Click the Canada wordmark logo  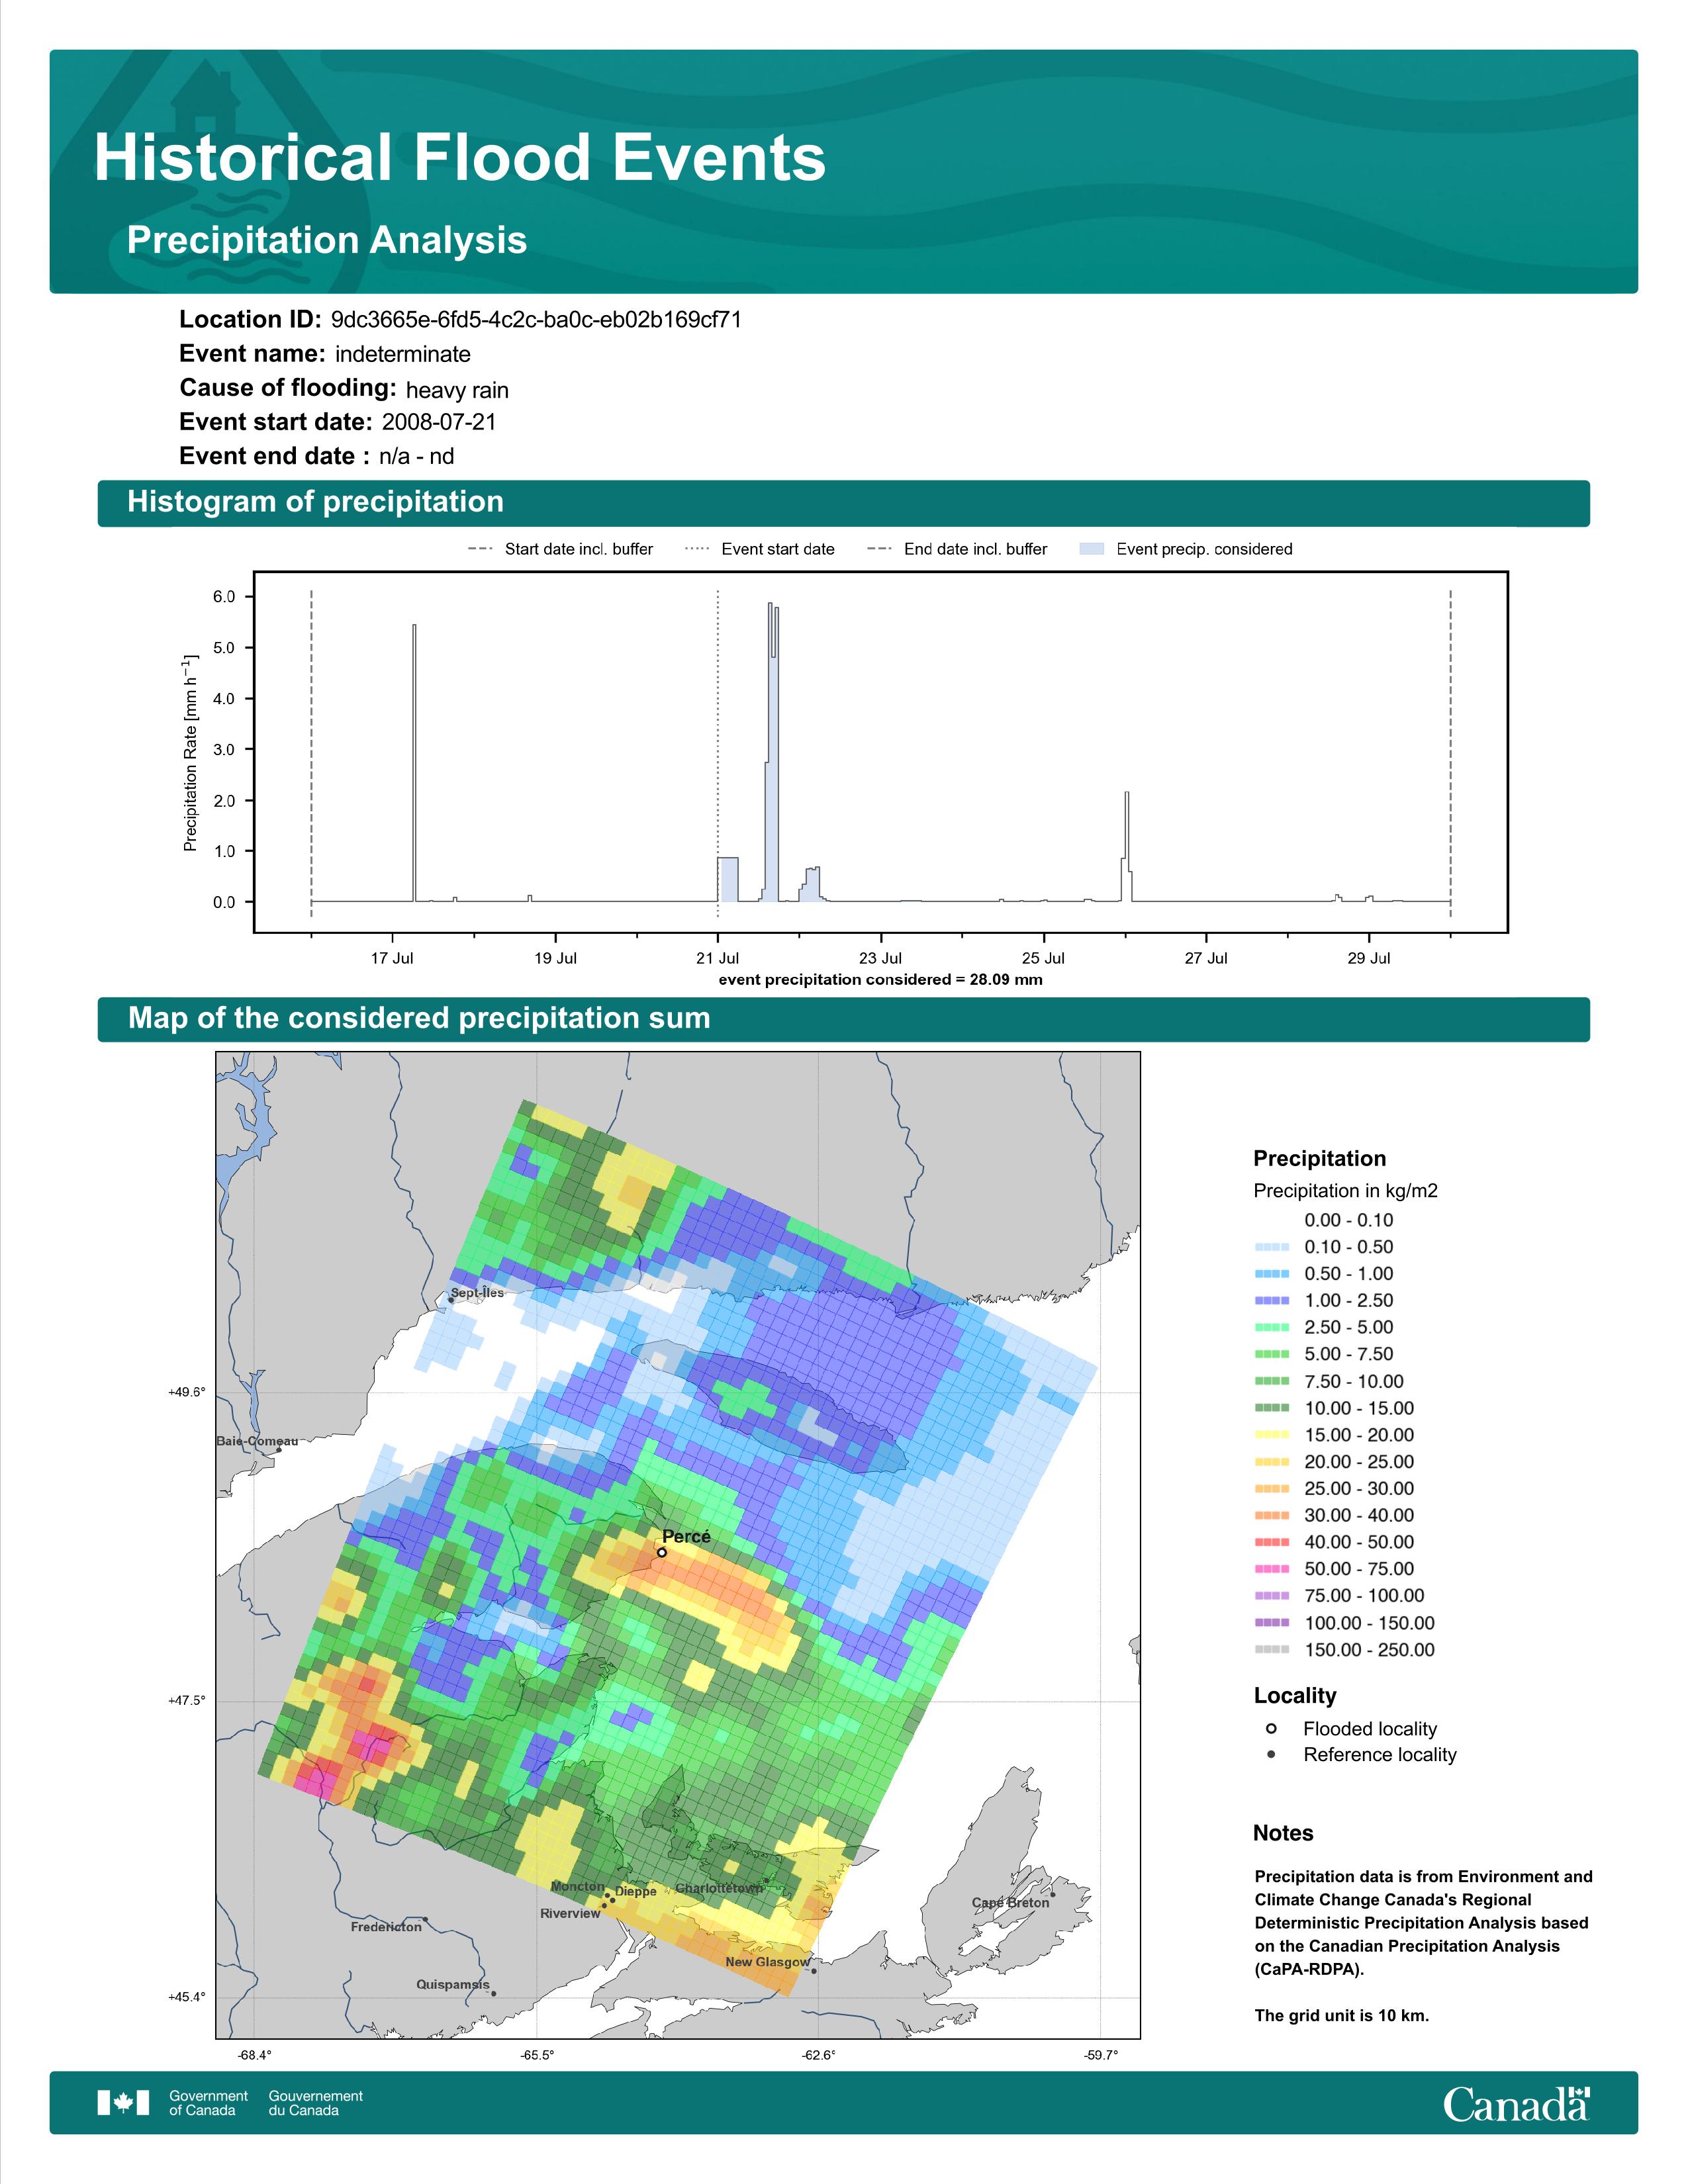1516,2104
